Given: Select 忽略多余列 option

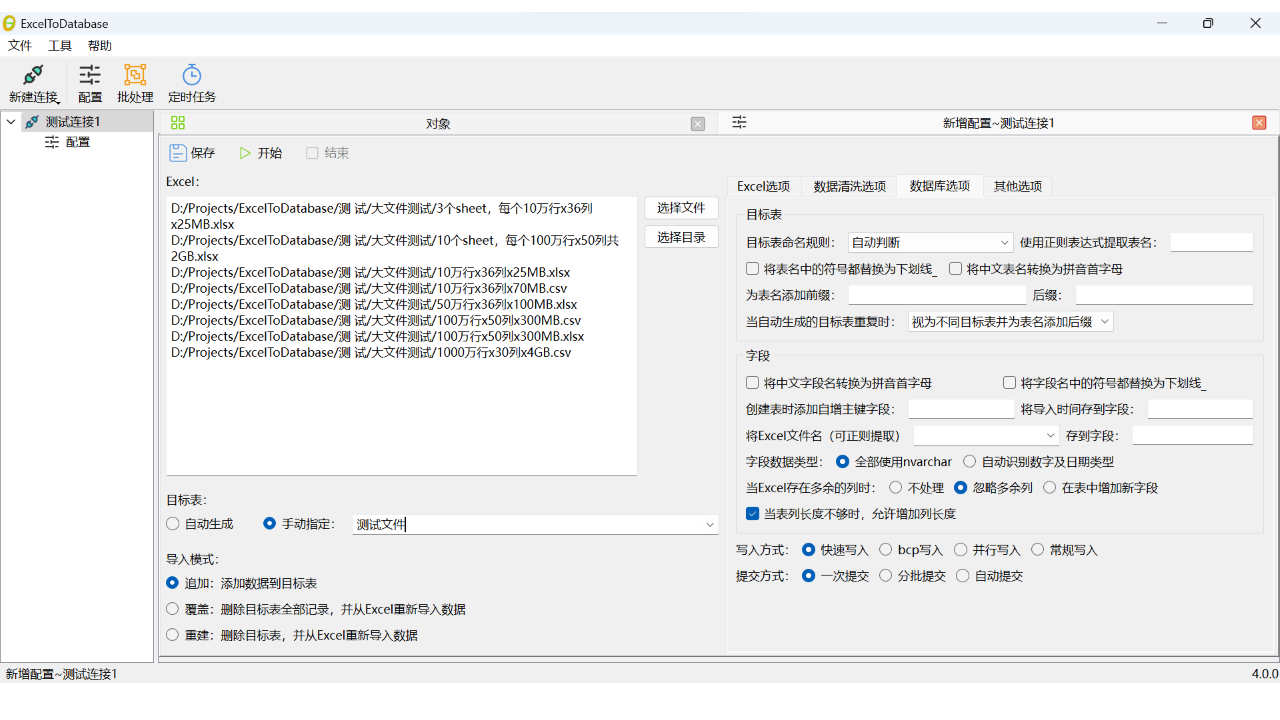Looking at the screenshot, I should 961,488.
